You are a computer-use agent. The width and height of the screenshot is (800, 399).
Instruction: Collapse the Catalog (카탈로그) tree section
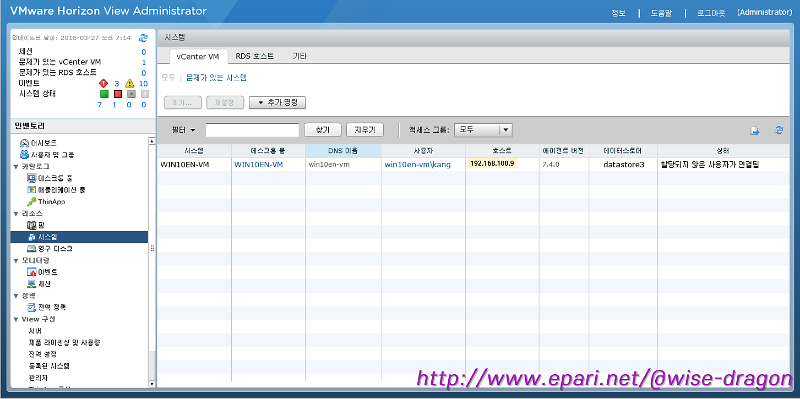(16, 167)
